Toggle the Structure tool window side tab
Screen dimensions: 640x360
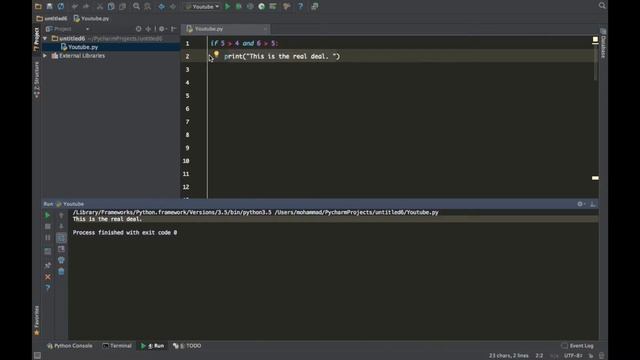click(x=37, y=80)
